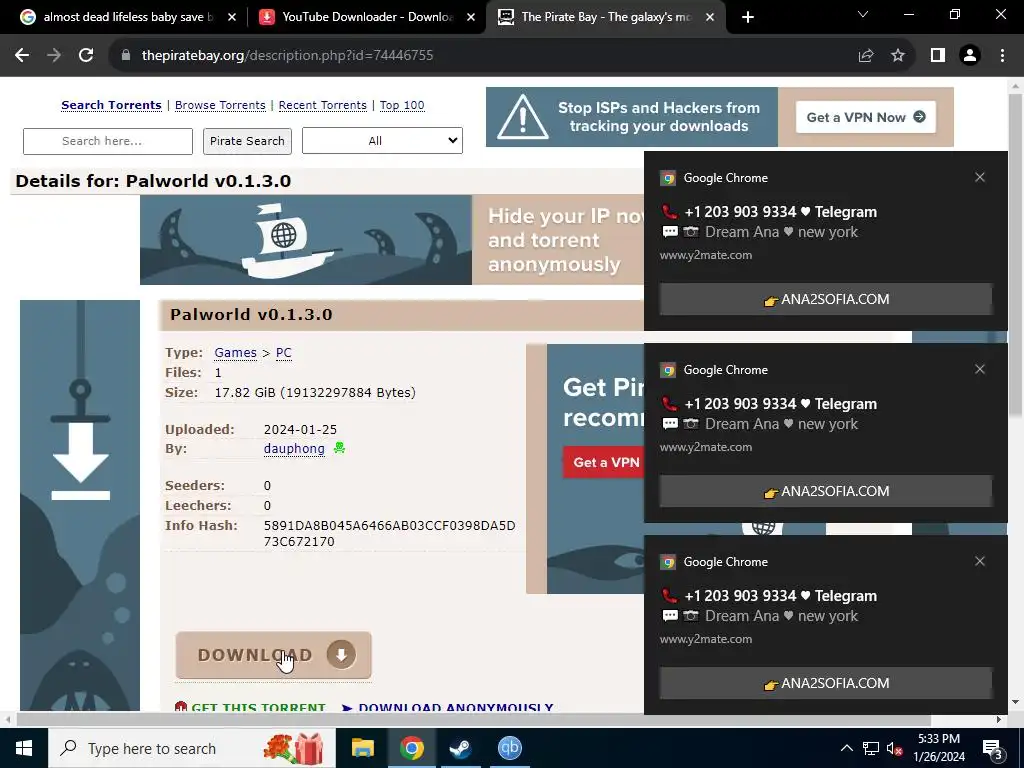The width and height of the screenshot is (1024, 768).
Task: Dismiss the middle Chrome notification
Action: click(x=980, y=369)
